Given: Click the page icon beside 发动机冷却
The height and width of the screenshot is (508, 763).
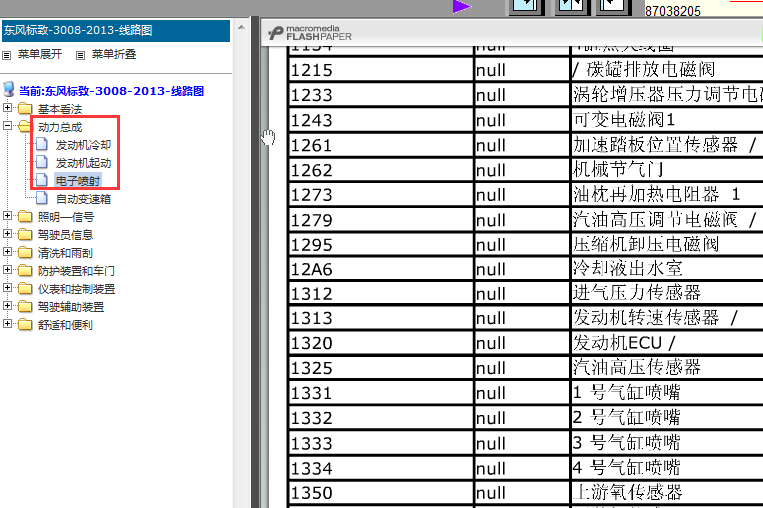Looking at the screenshot, I should click(x=42, y=144).
